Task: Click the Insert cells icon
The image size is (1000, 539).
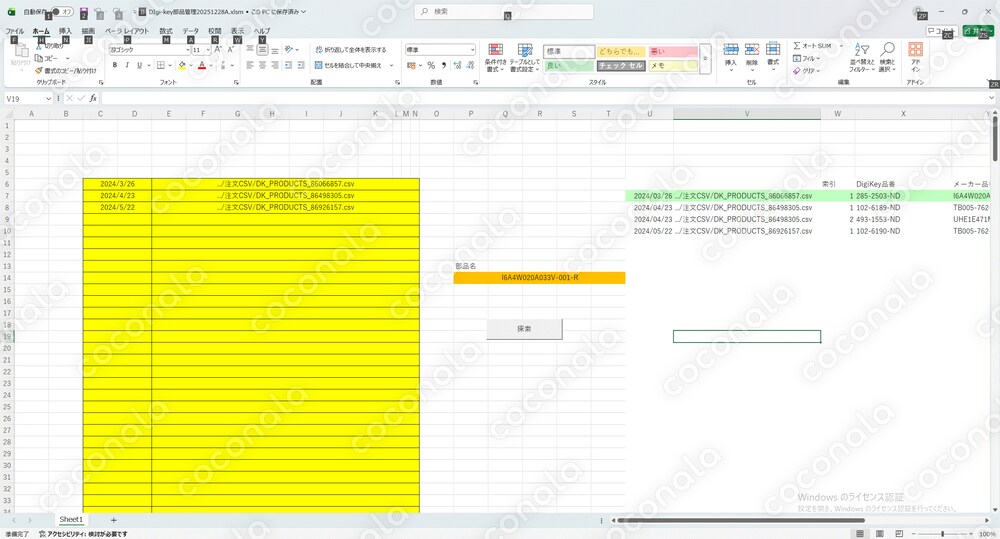Action: tap(731, 55)
